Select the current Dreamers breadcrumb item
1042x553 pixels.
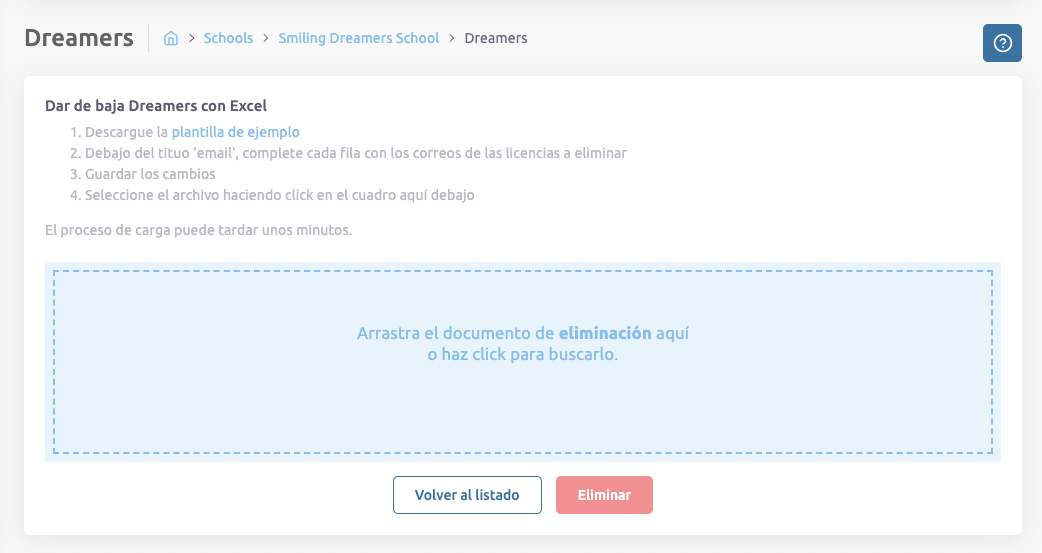point(496,39)
